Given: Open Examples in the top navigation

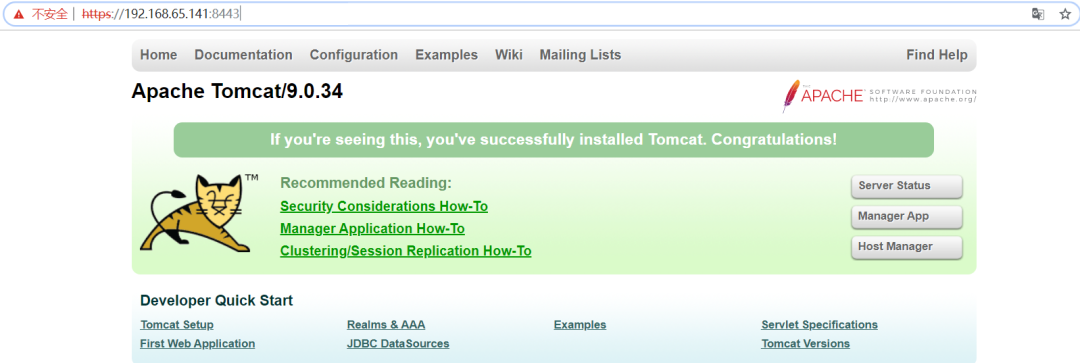Looking at the screenshot, I should [446, 55].
